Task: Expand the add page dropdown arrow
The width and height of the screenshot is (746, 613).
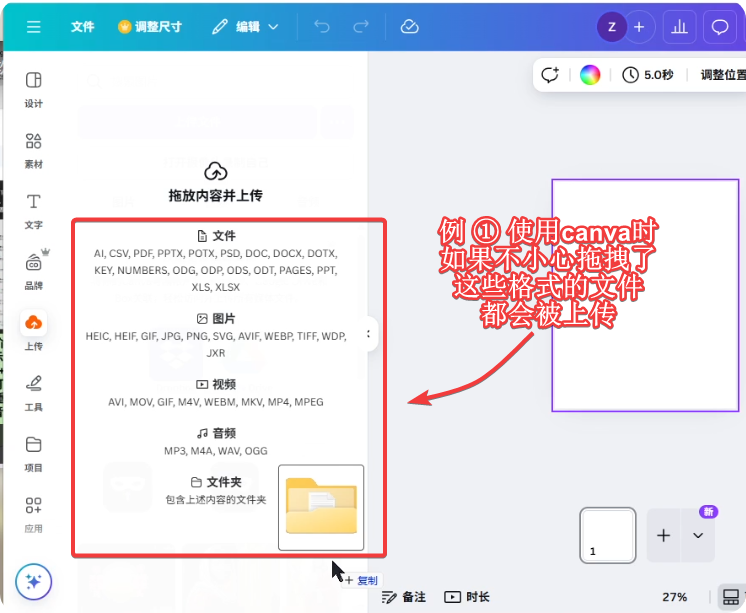Action: pos(698,535)
